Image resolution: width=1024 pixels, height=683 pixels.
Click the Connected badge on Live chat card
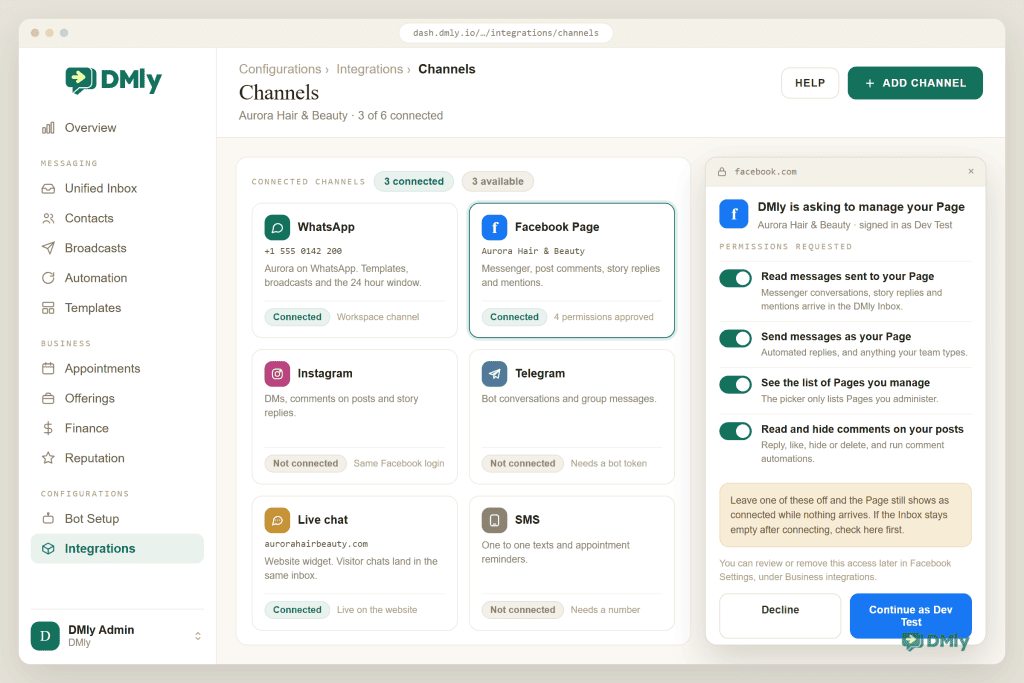pos(297,610)
